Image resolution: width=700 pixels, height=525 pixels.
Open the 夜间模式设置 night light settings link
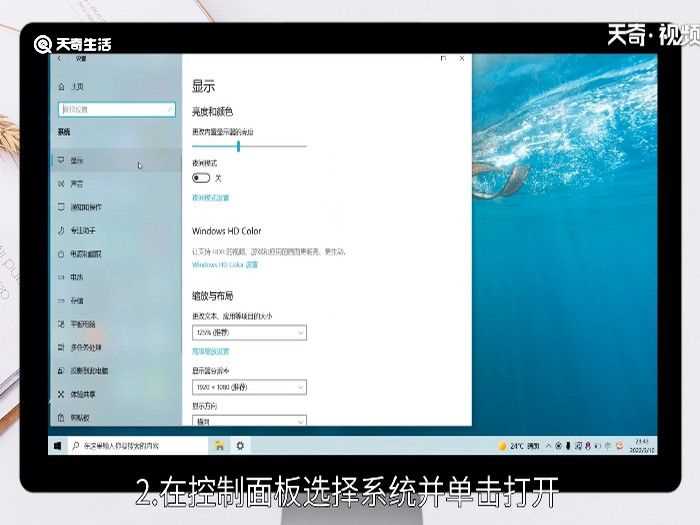click(x=211, y=197)
